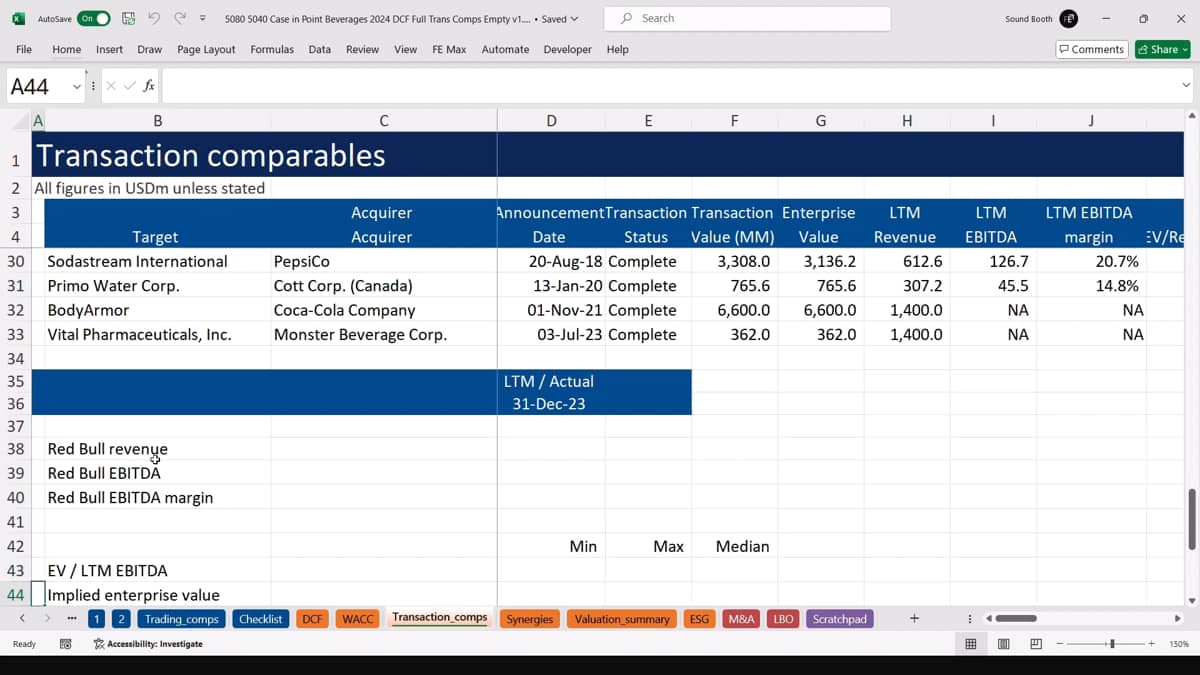
Task: Expand the formula bar chevron
Action: (1186, 86)
